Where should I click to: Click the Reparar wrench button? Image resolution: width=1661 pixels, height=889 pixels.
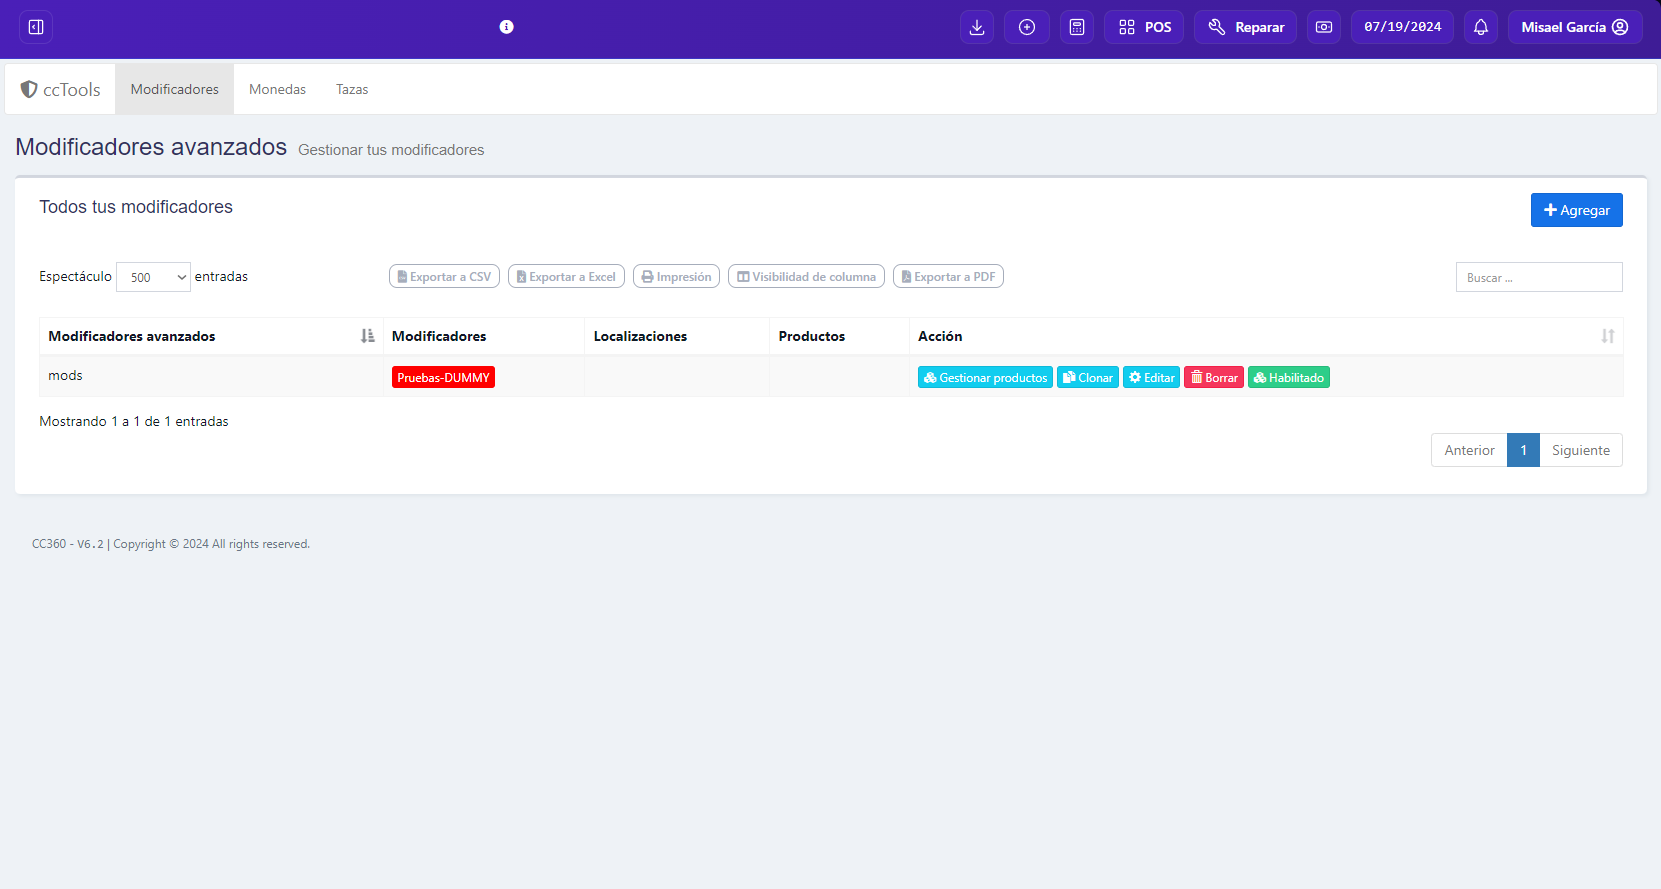[1245, 27]
